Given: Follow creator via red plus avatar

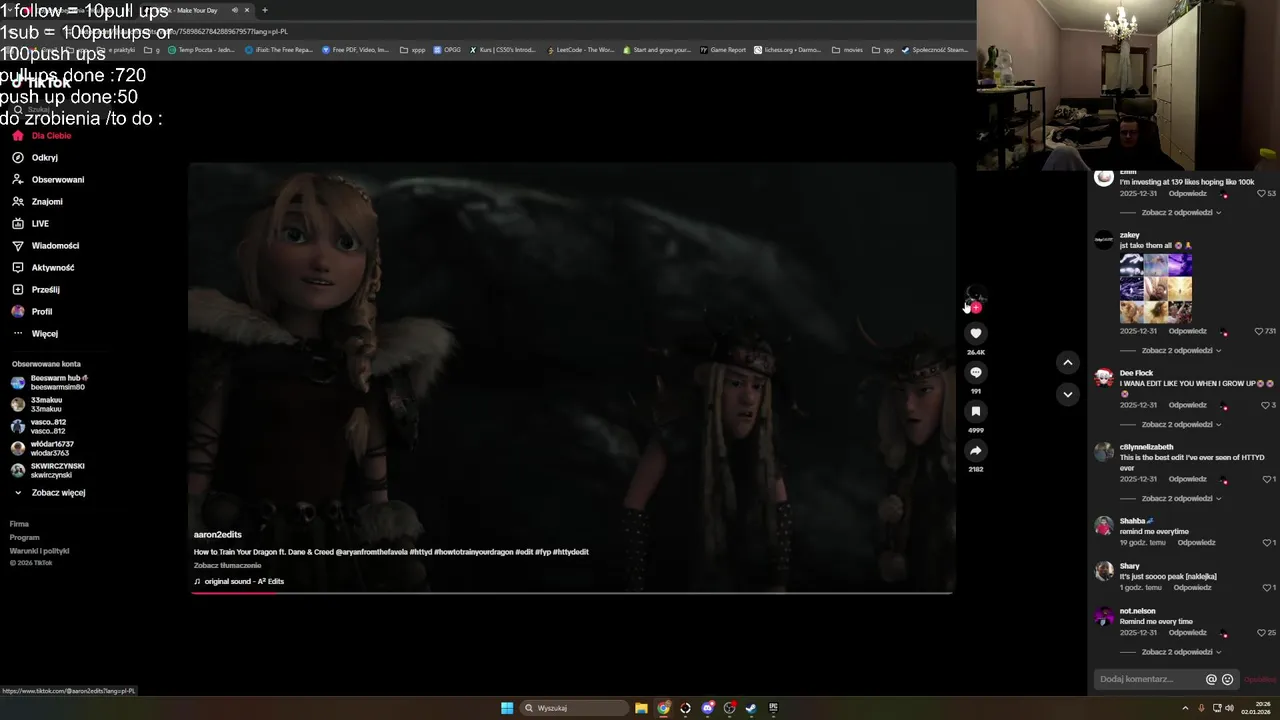Looking at the screenshot, I should (x=976, y=308).
